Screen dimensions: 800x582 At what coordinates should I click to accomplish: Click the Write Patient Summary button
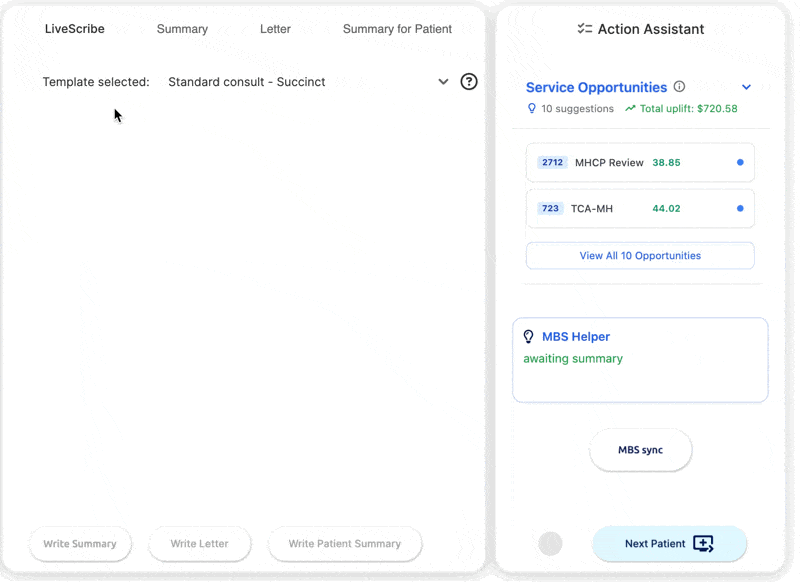pyautogui.click(x=345, y=544)
